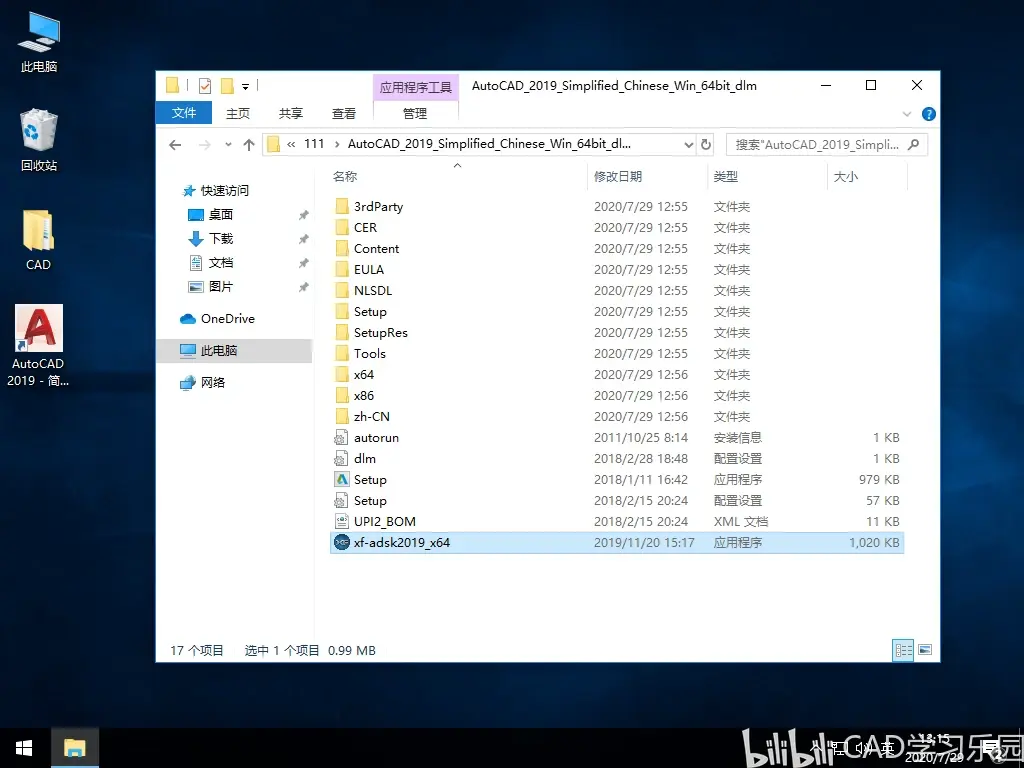Click the 应用程序工具 contextual tab
The height and width of the screenshot is (768, 1024).
point(415,88)
